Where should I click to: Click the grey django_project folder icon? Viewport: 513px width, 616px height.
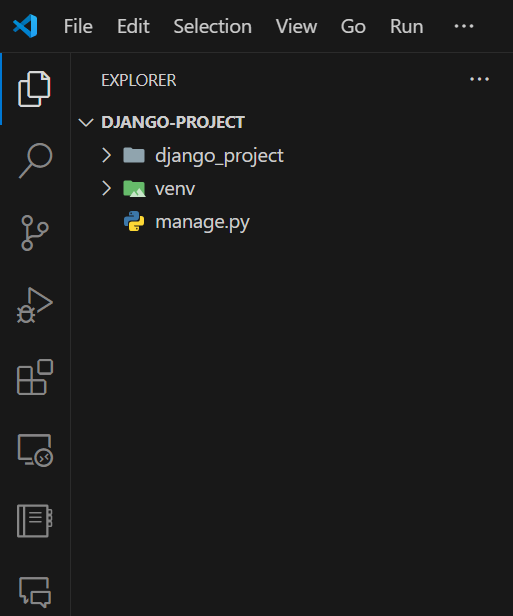point(134,155)
